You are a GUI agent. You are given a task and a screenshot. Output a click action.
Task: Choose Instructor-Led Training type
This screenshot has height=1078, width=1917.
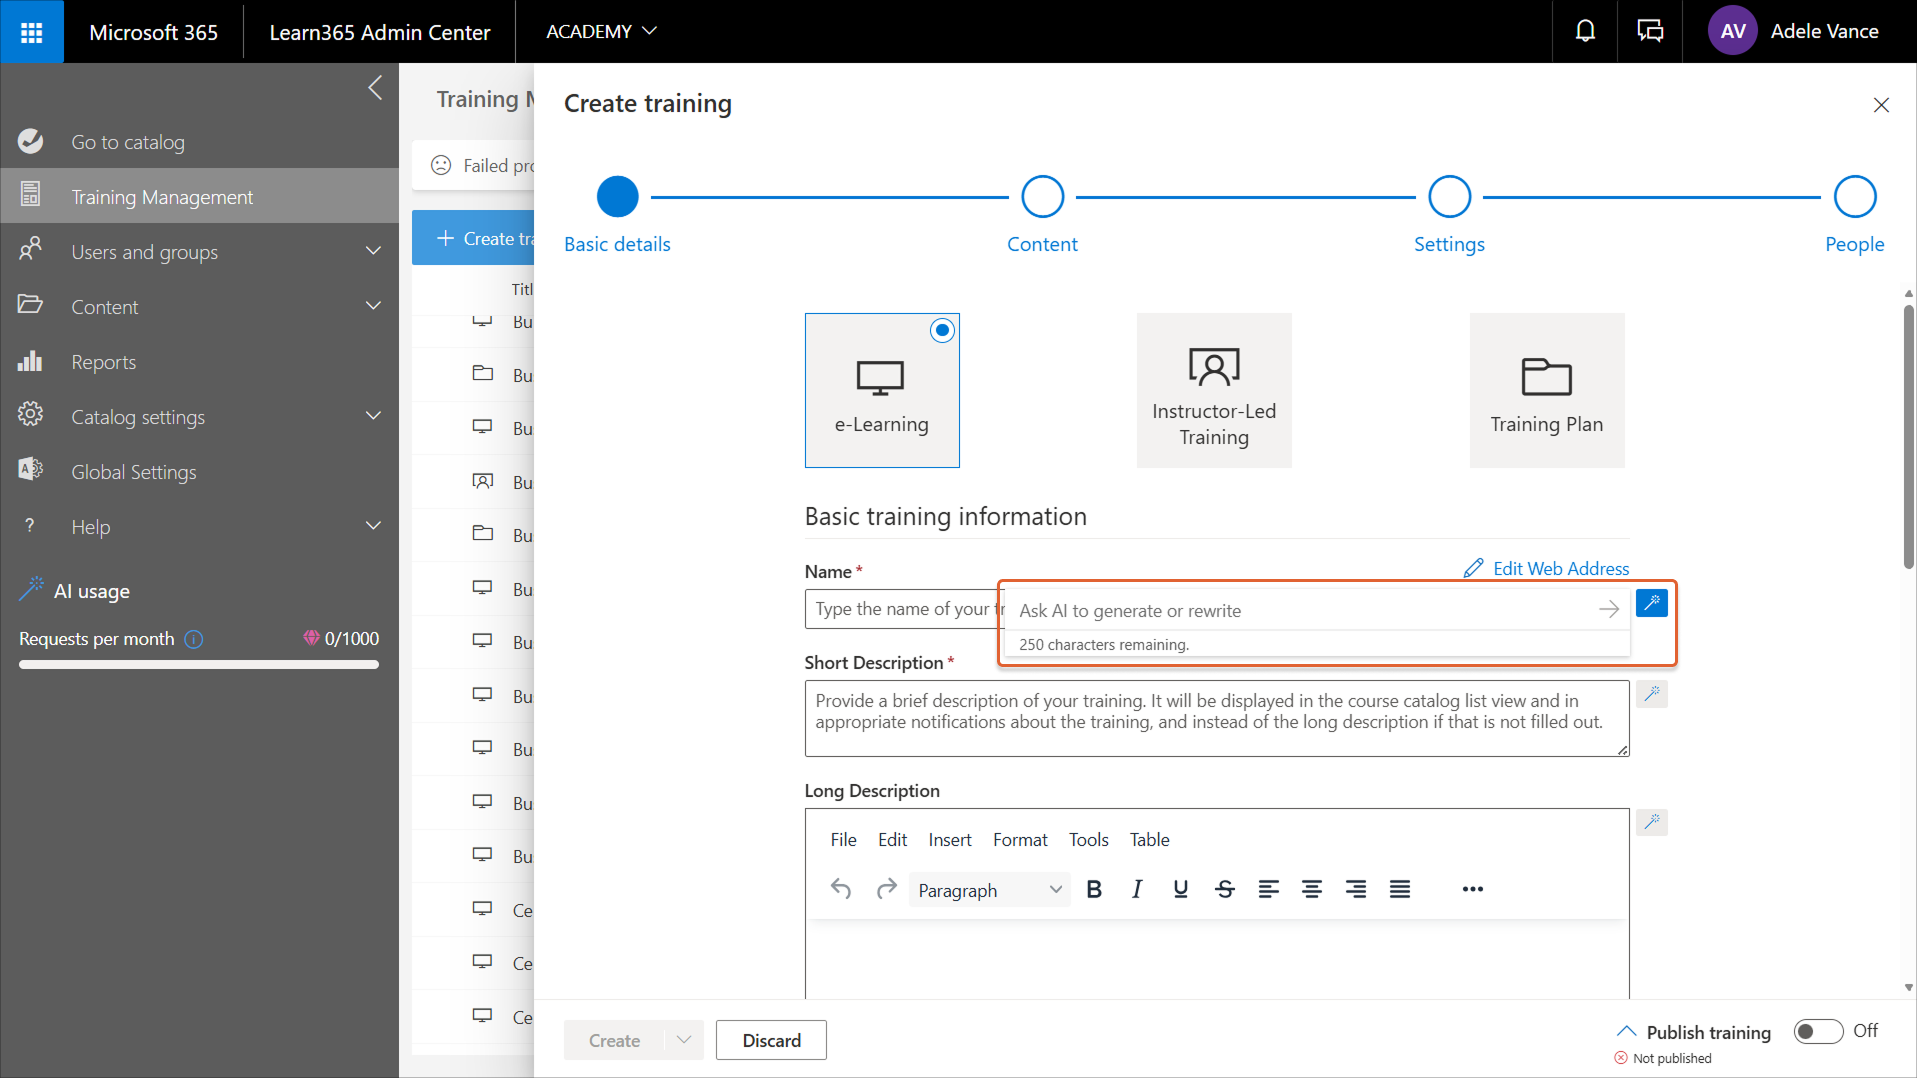tap(1213, 390)
